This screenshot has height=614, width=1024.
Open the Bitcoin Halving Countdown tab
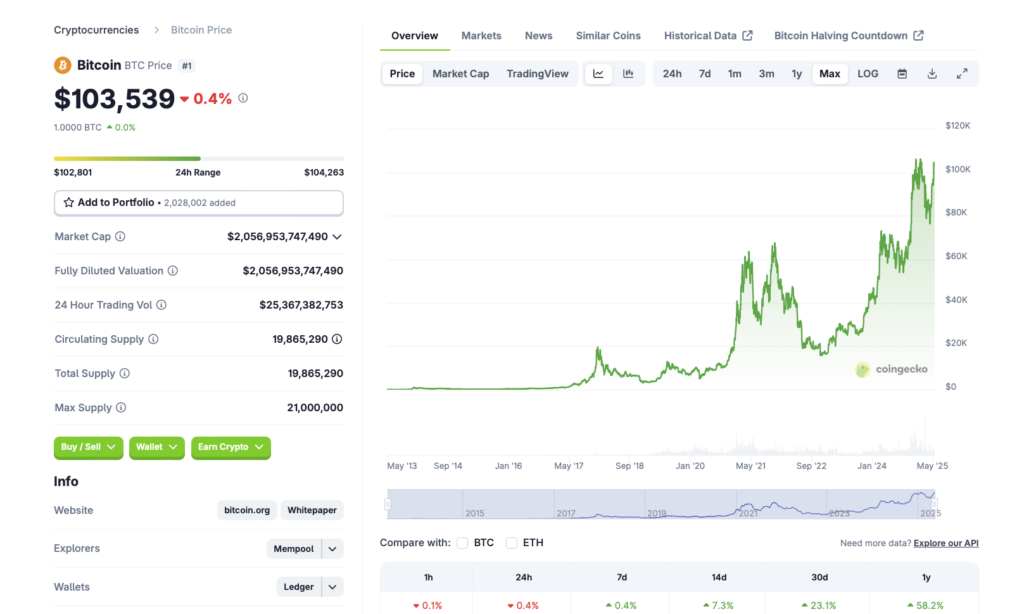pyautogui.click(x=848, y=36)
